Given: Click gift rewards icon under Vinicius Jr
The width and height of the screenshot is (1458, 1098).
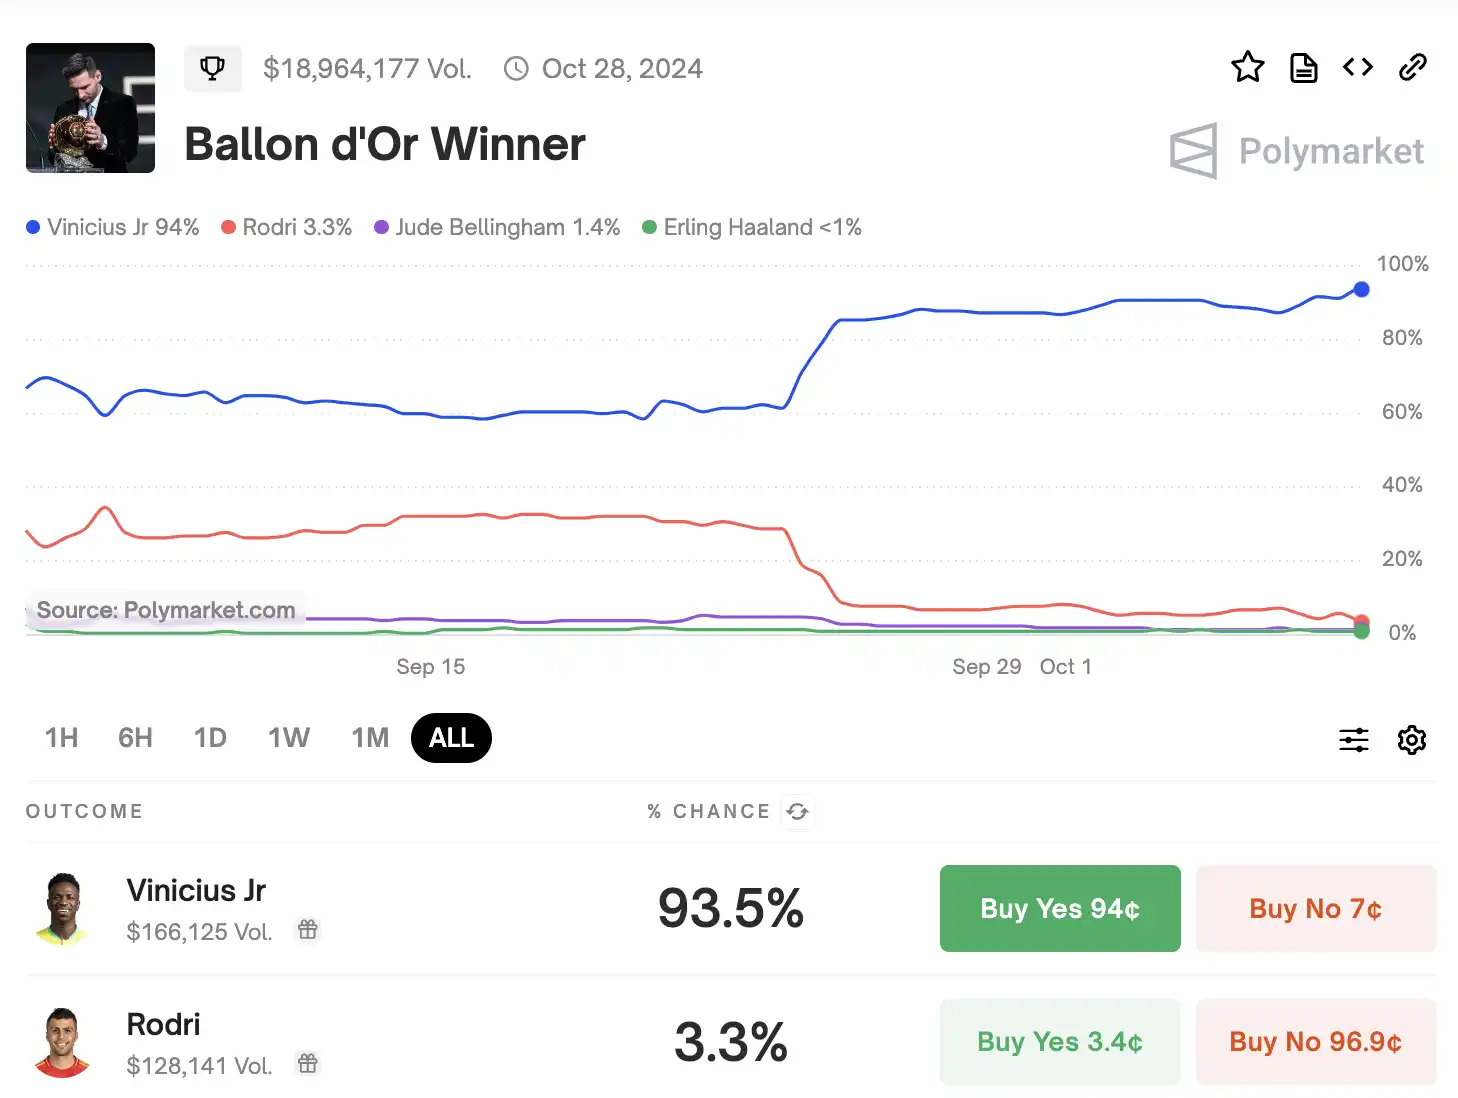Looking at the screenshot, I should (308, 930).
